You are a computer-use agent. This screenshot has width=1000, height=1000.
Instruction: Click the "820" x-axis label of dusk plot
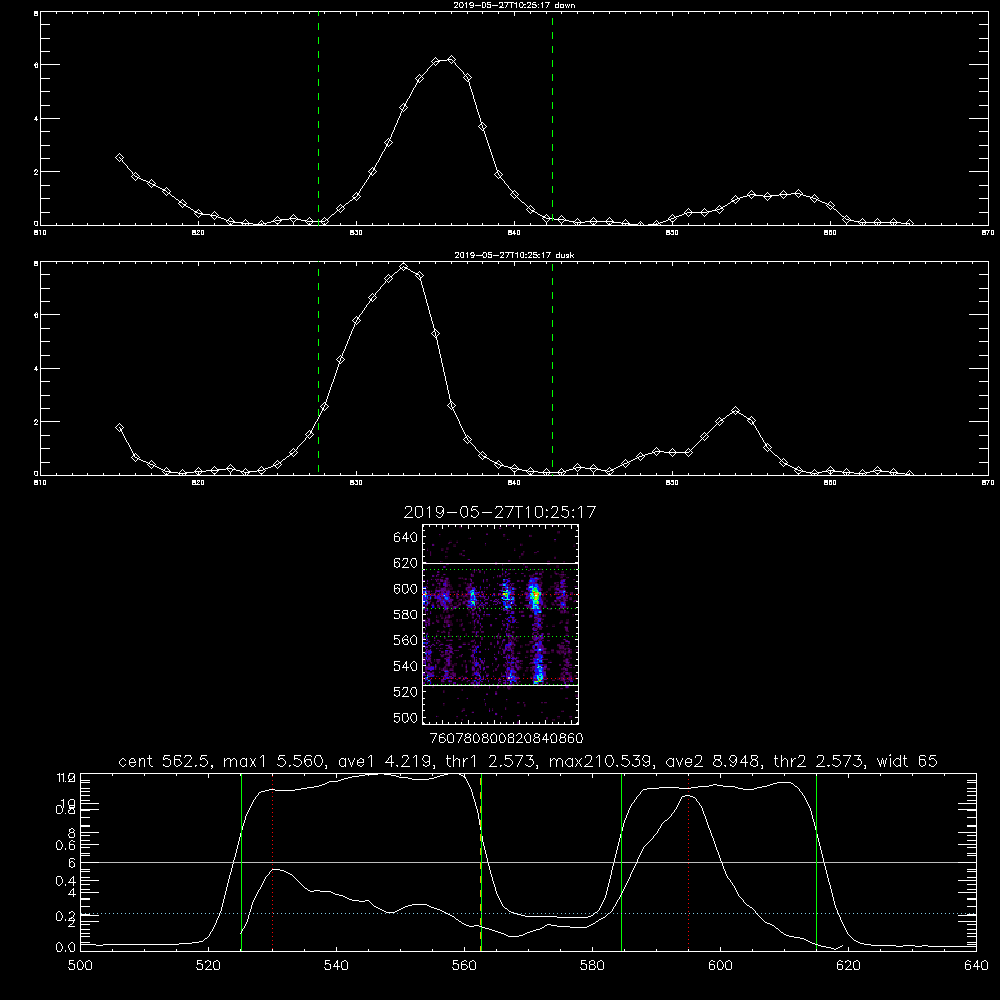(198, 483)
